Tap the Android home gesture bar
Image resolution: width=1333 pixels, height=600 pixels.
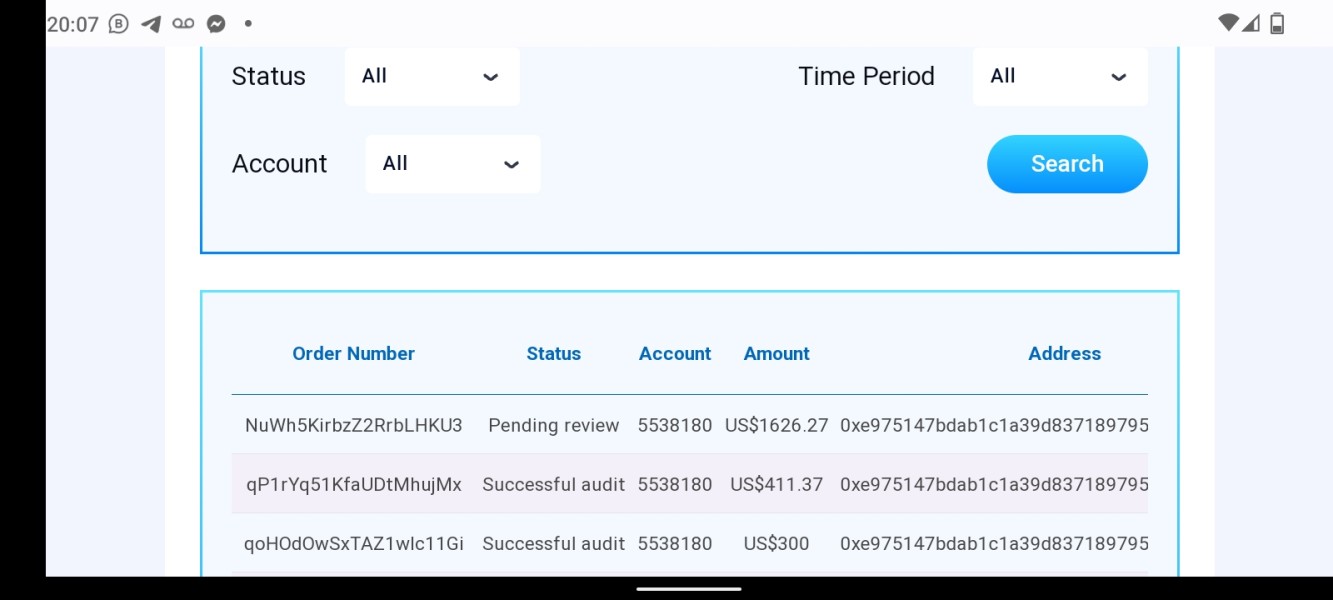coord(689,589)
